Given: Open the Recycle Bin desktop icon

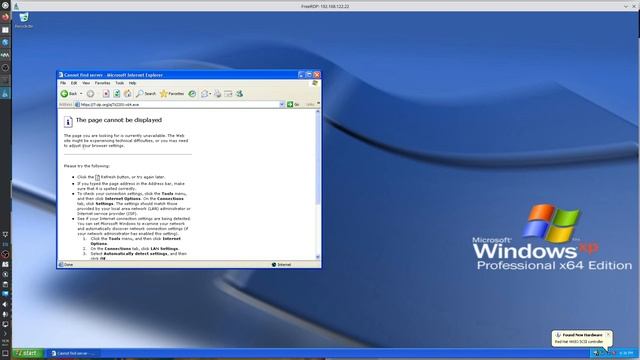Looking at the screenshot, I should point(24,20).
